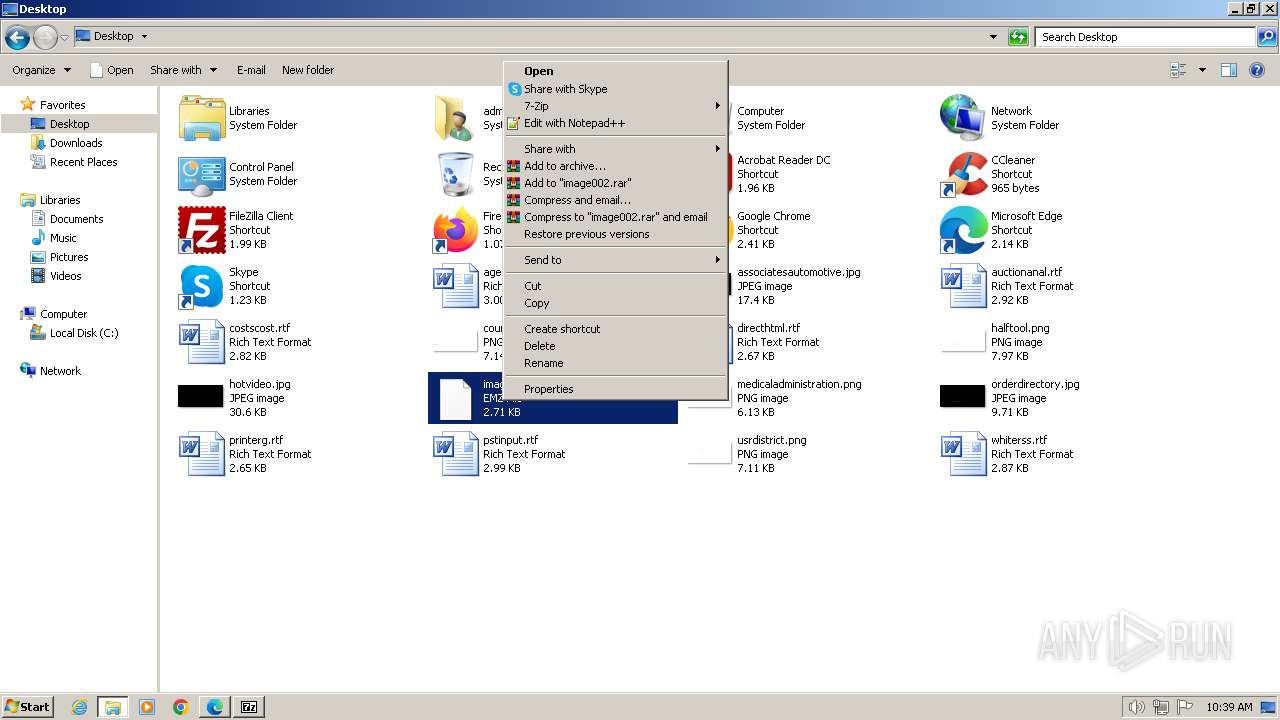
Task: Click the E-mail toolbar button
Action: click(x=251, y=70)
